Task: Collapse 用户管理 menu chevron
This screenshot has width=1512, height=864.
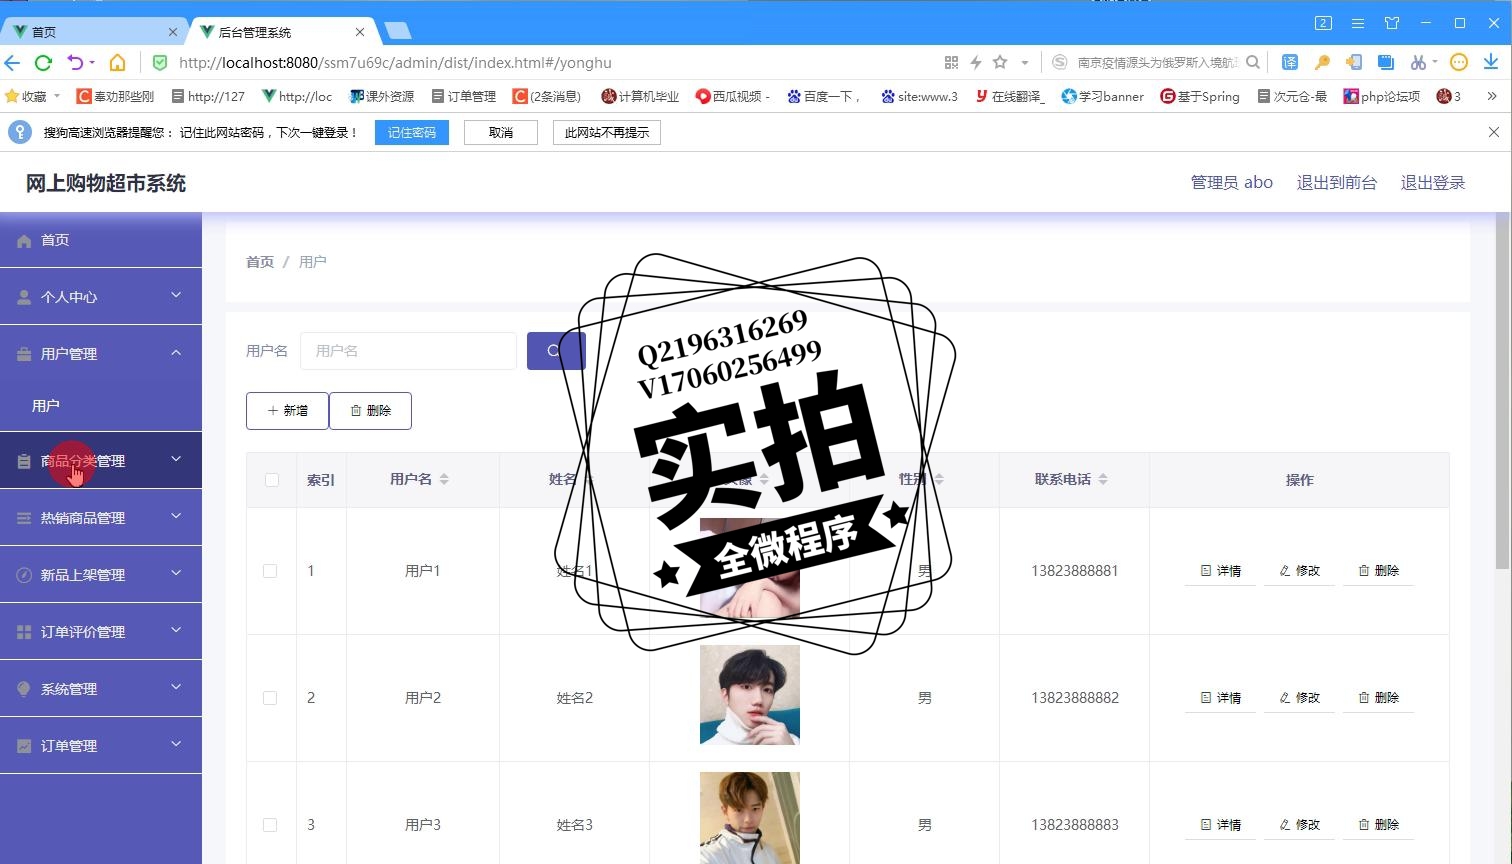Action: [176, 352]
